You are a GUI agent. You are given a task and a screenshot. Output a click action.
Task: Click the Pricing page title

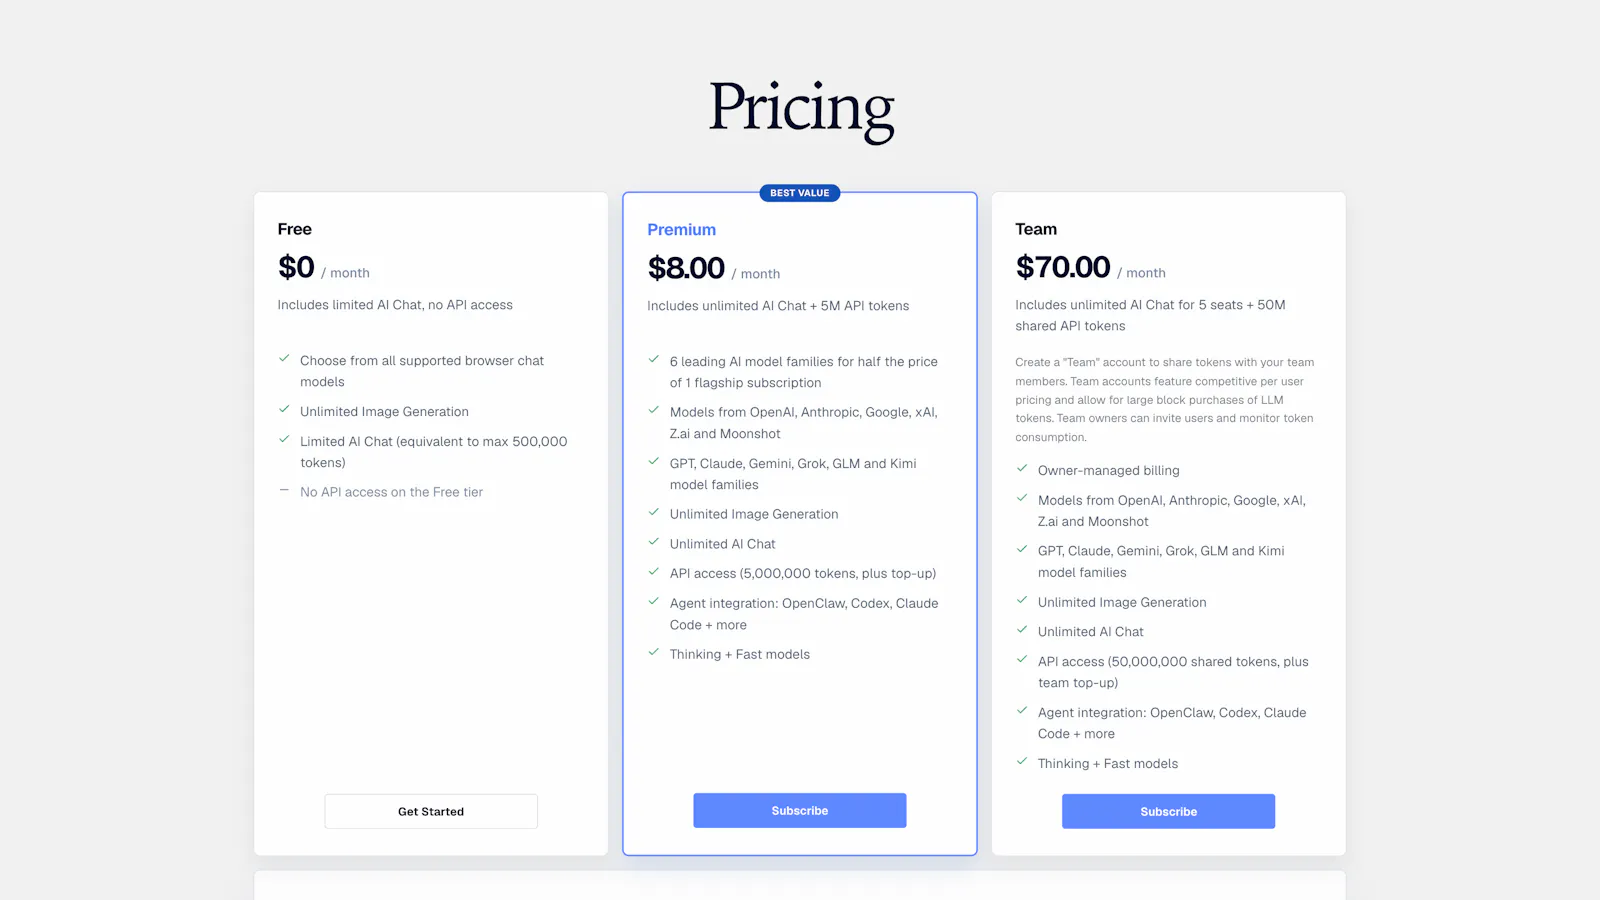[x=802, y=110]
